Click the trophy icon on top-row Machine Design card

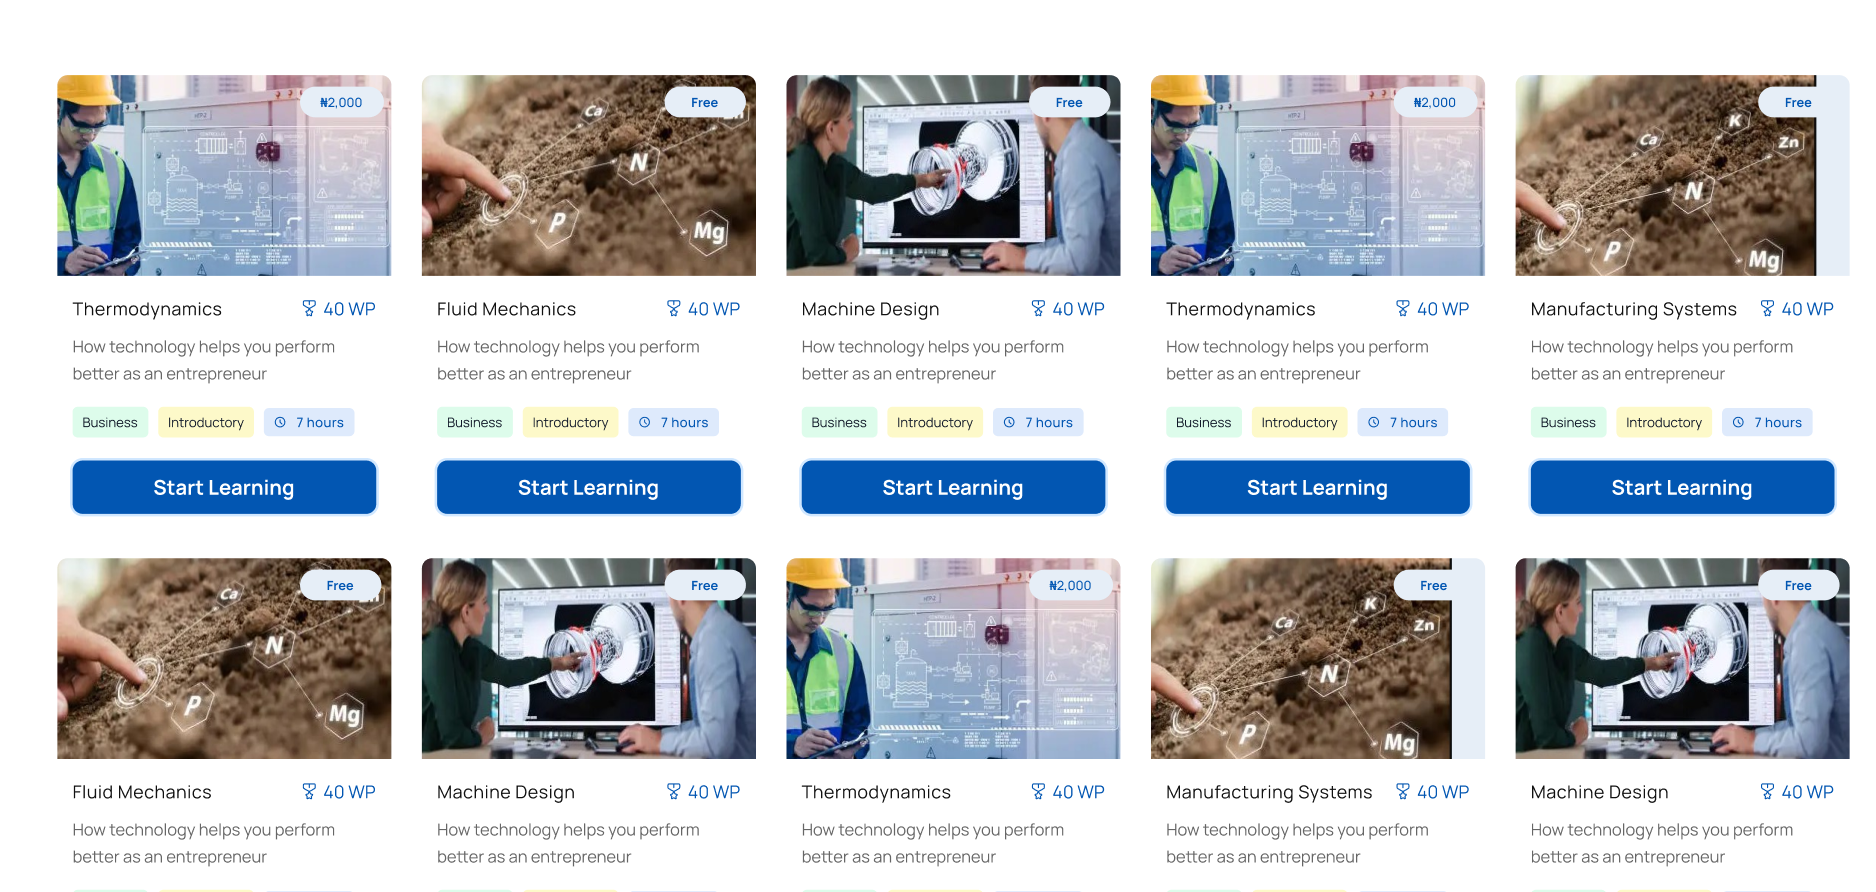[x=1038, y=309]
